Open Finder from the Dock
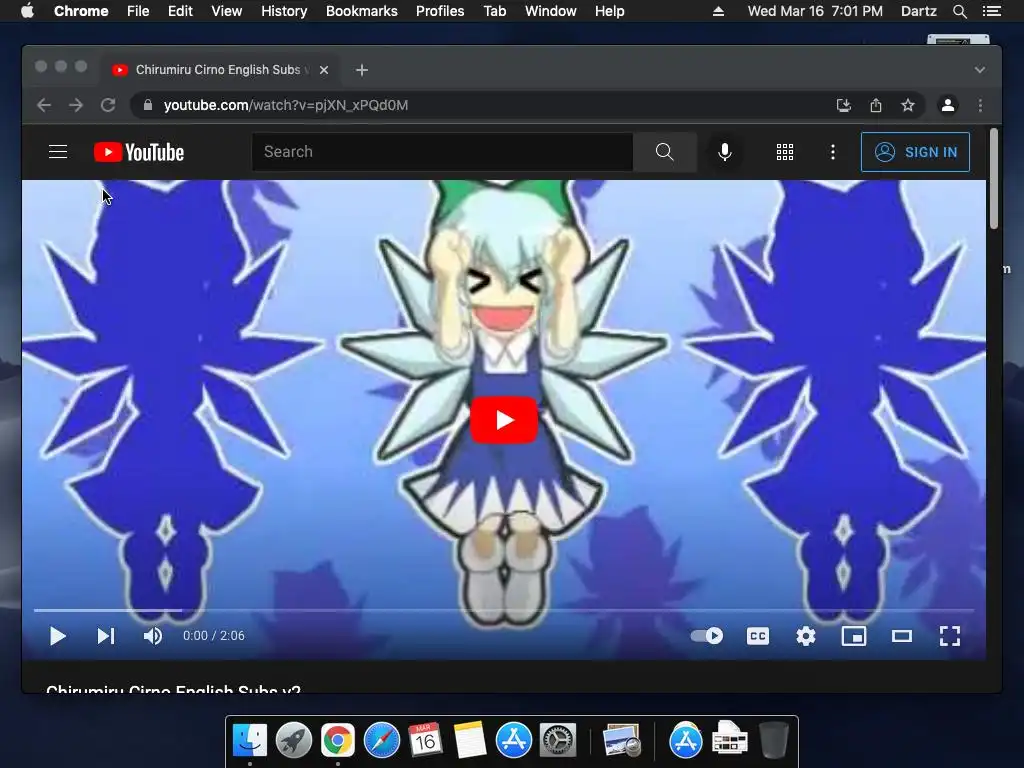Viewport: 1024px width, 768px height. tap(249, 741)
